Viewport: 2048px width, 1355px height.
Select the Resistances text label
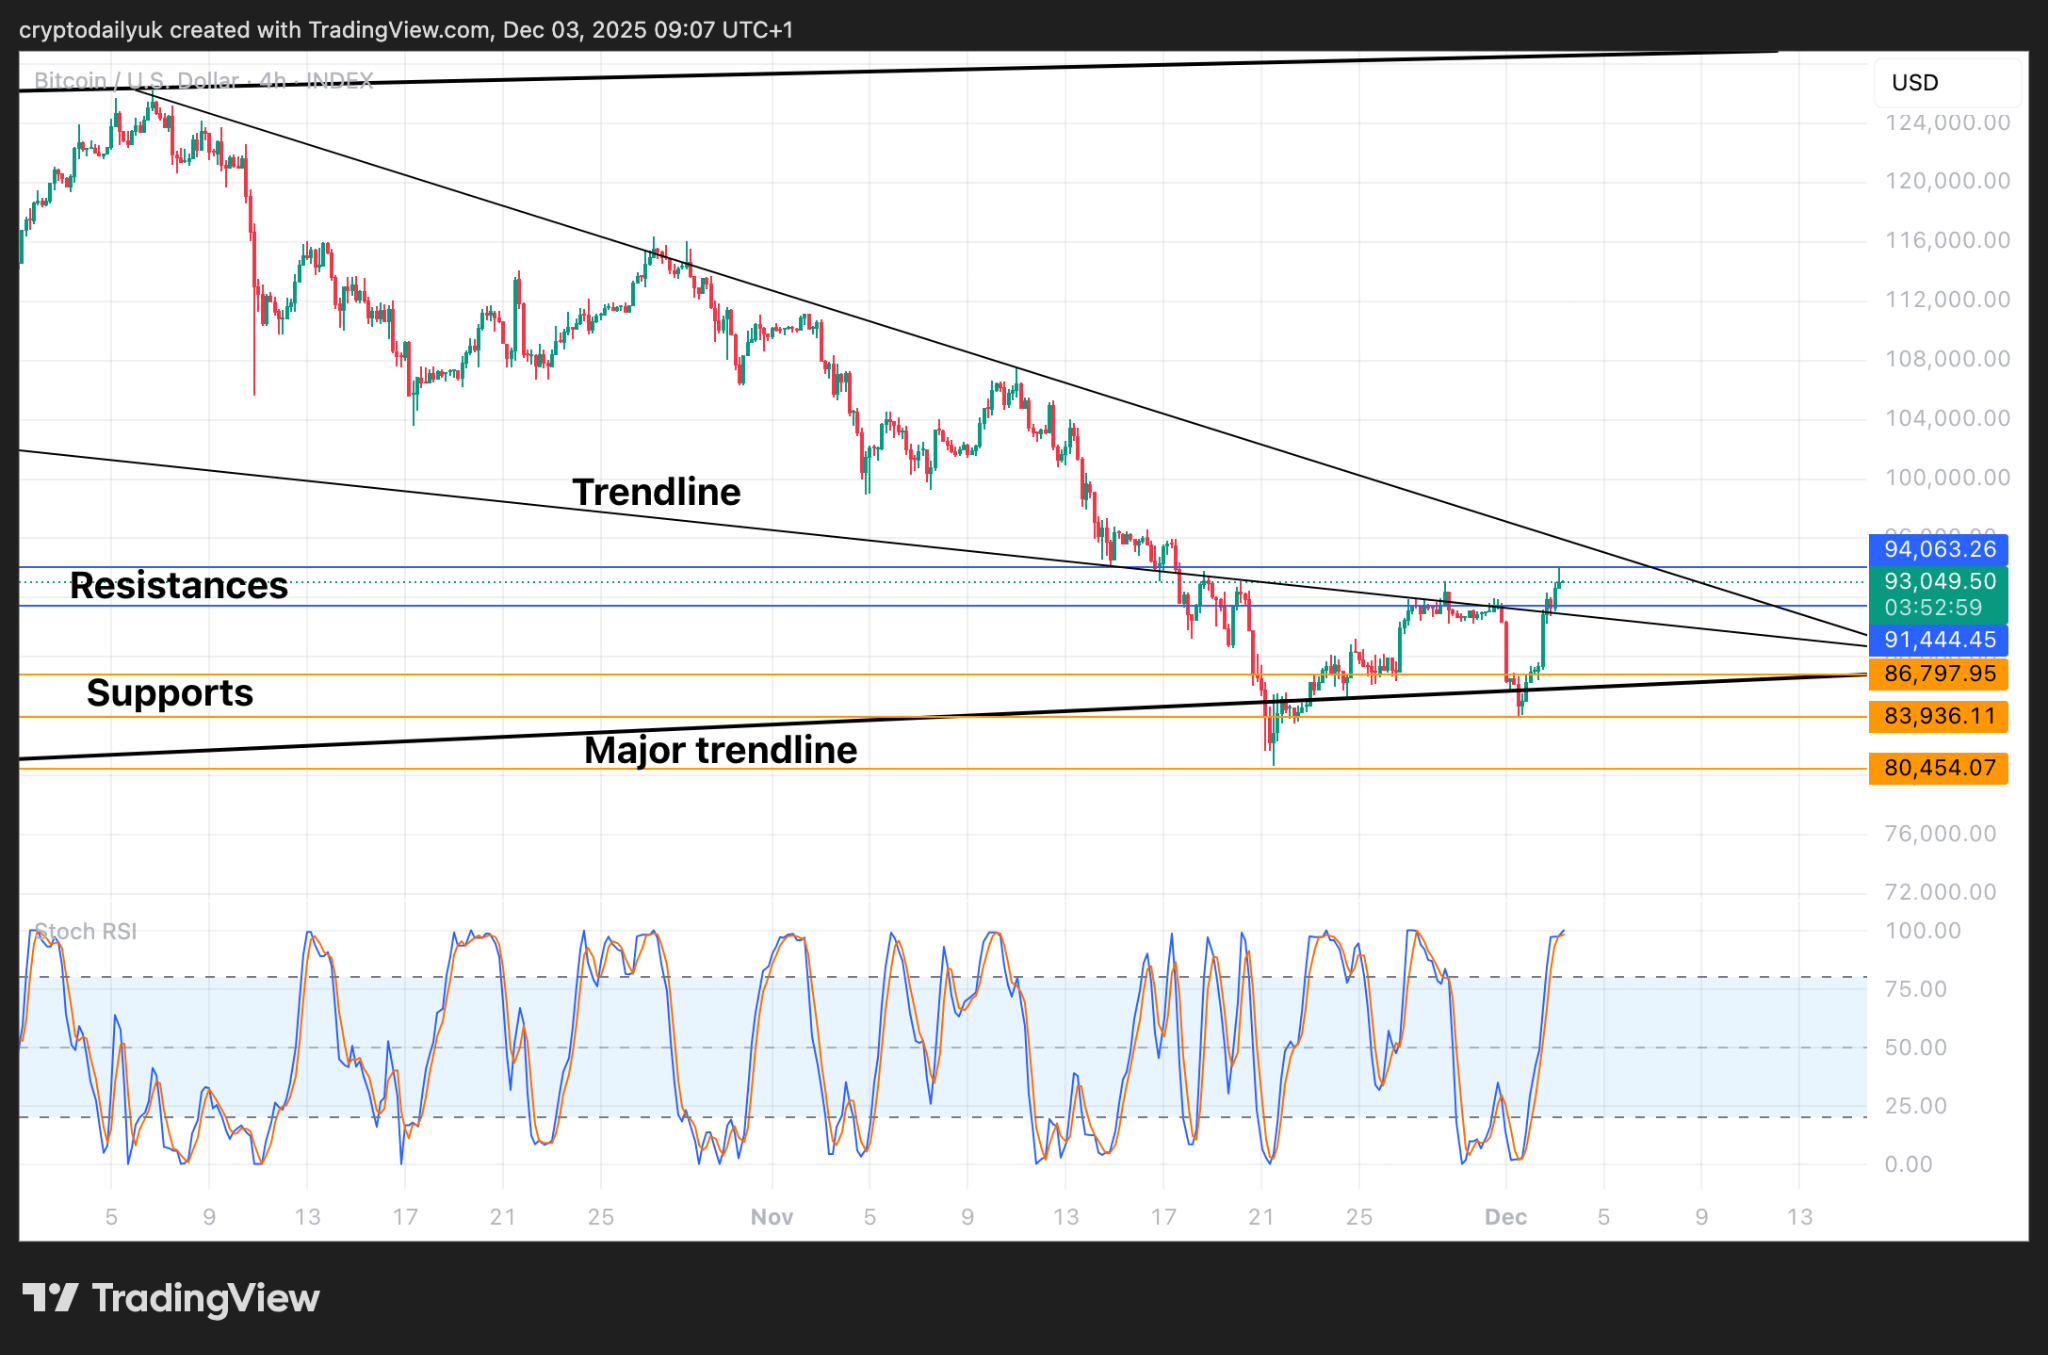point(179,586)
